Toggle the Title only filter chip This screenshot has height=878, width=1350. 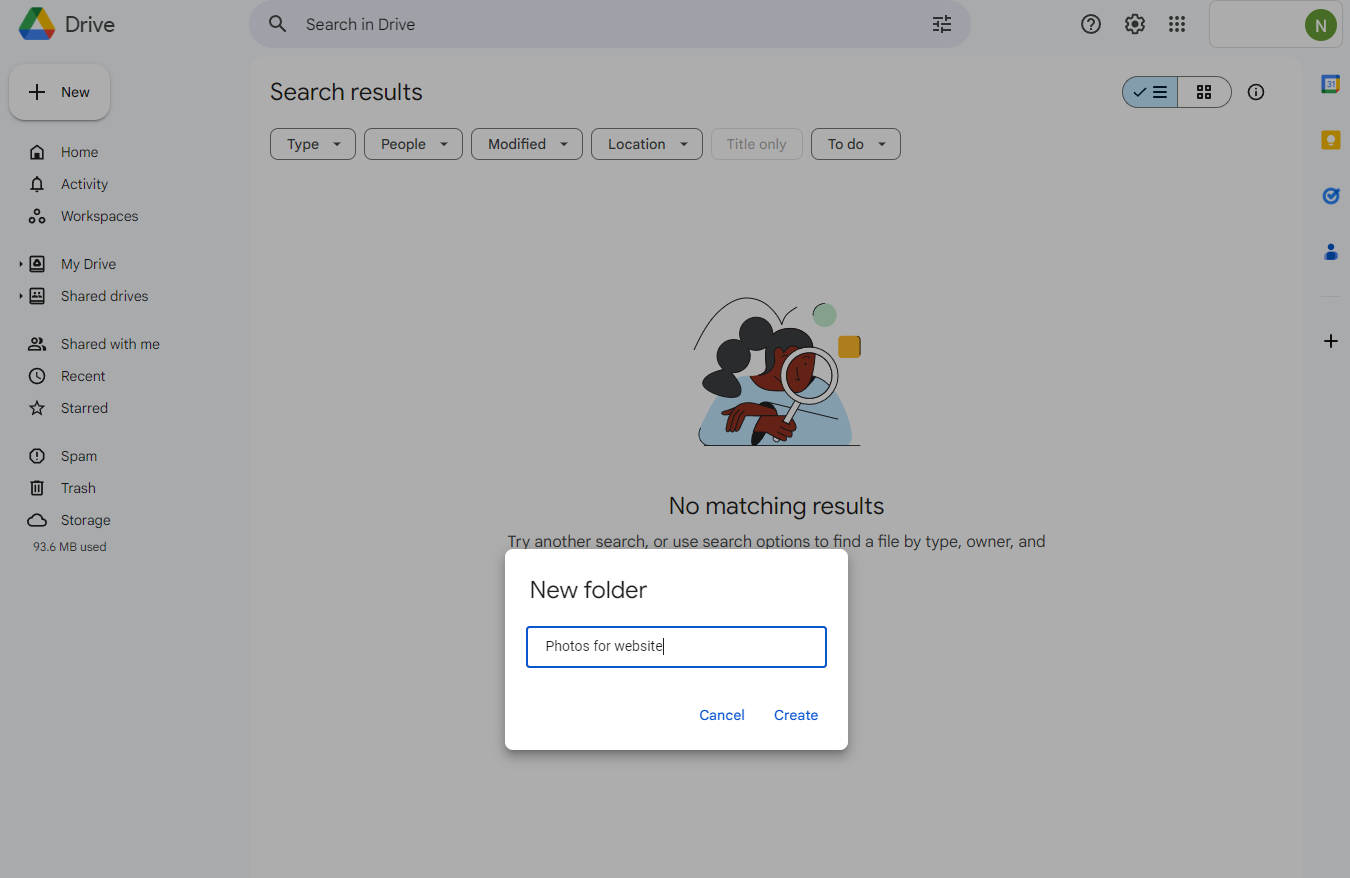[x=756, y=144]
